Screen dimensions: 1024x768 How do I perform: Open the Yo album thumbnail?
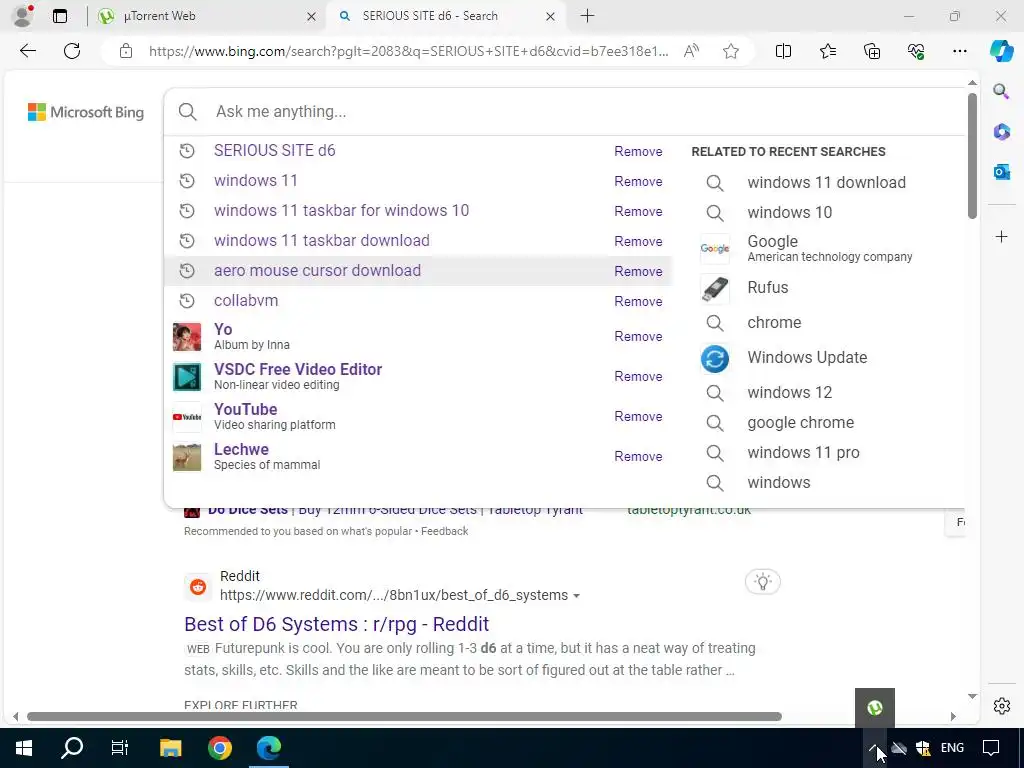coord(187,337)
